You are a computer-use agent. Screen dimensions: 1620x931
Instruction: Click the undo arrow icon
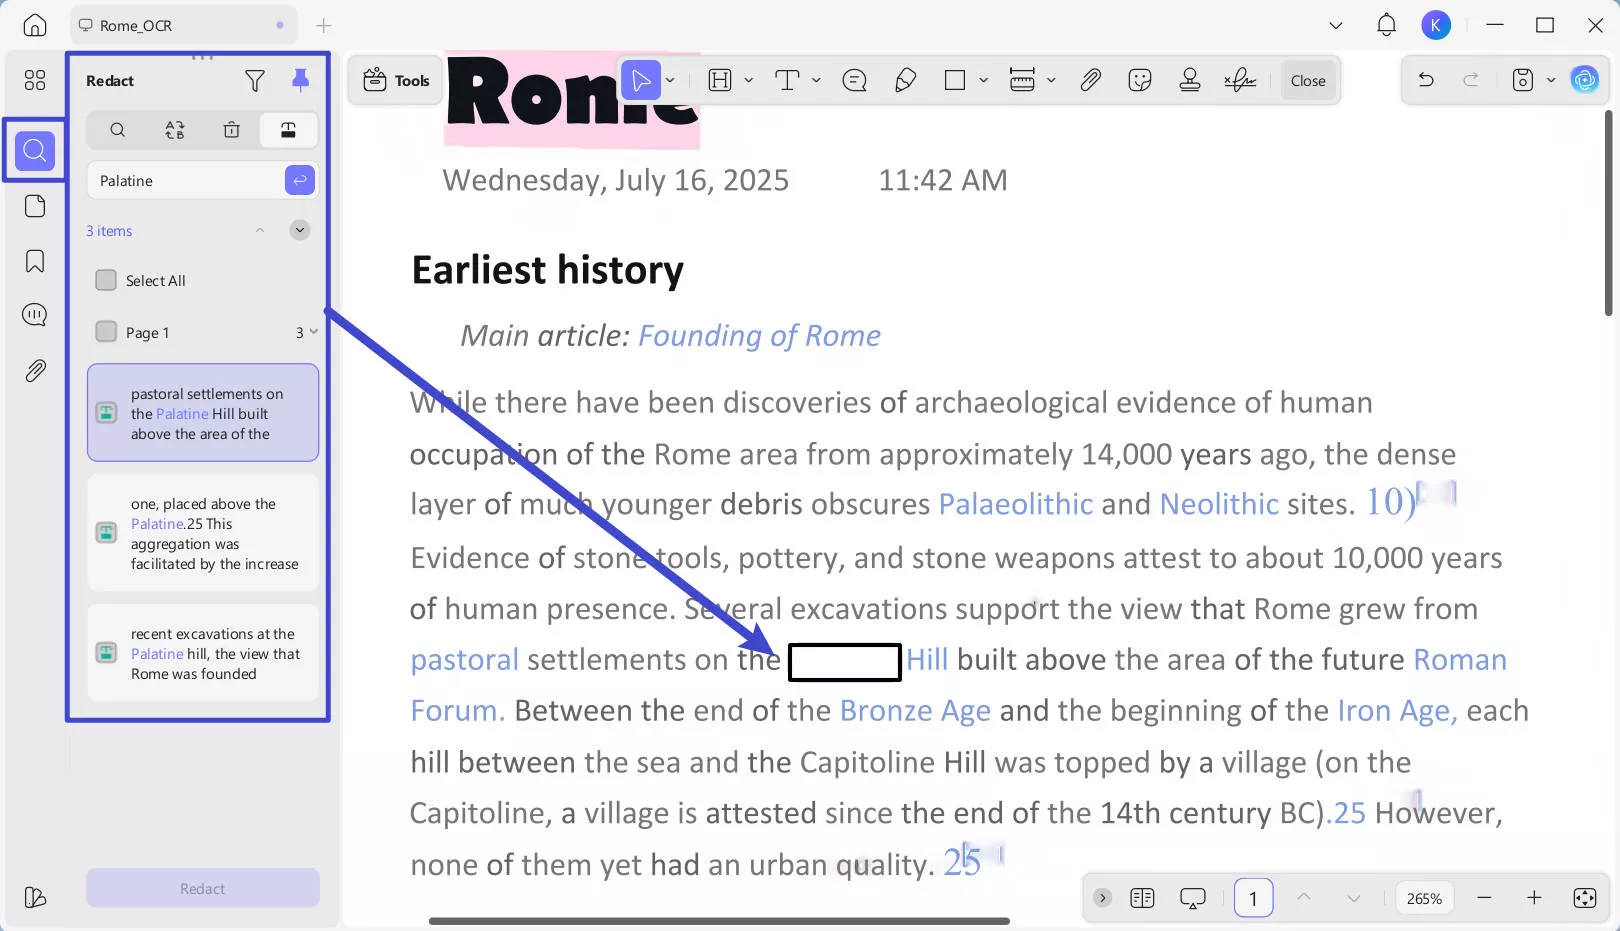point(1426,81)
